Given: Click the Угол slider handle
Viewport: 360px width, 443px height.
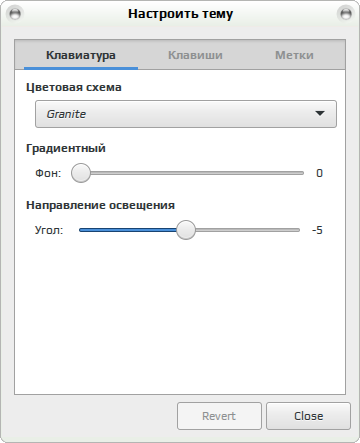Looking at the screenshot, I should coord(186,230).
